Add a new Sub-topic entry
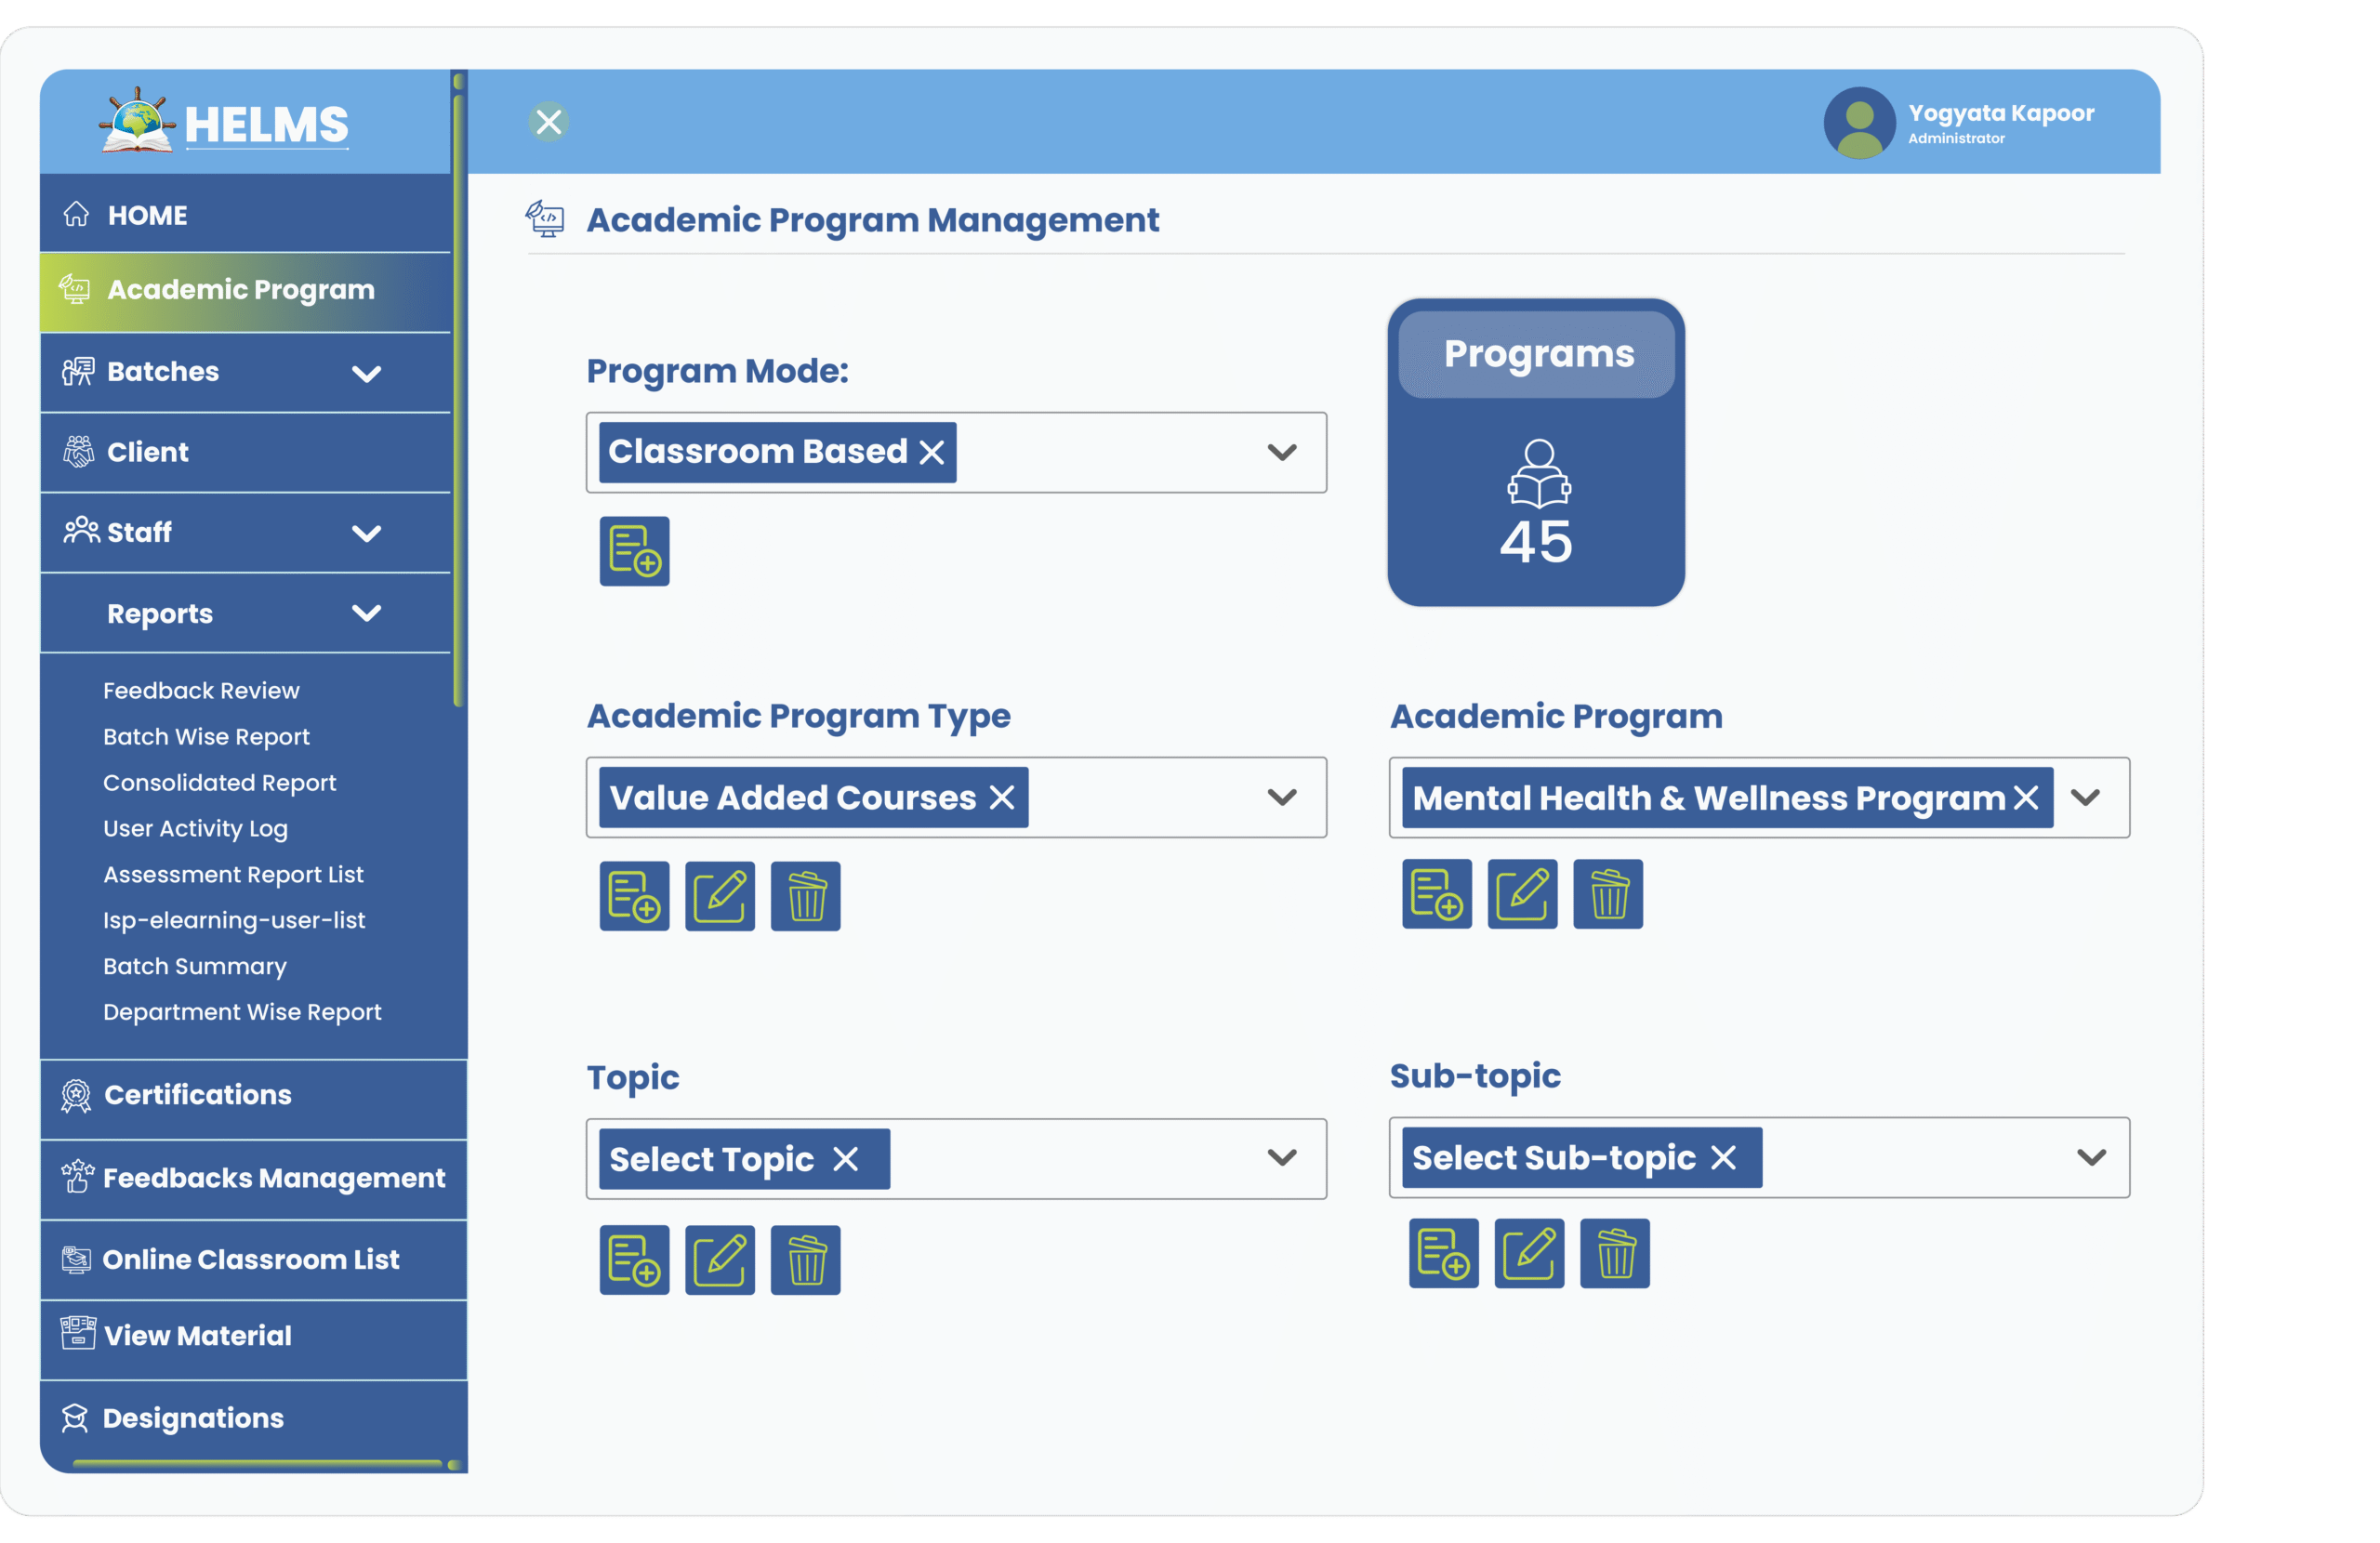This screenshot has width=2380, height=1543. click(x=1443, y=1253)
